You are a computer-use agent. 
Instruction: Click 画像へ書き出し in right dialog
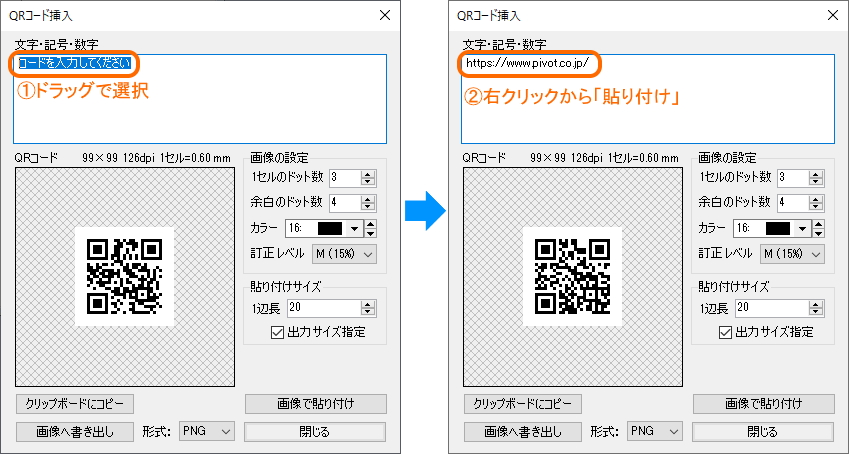[523, 432]
